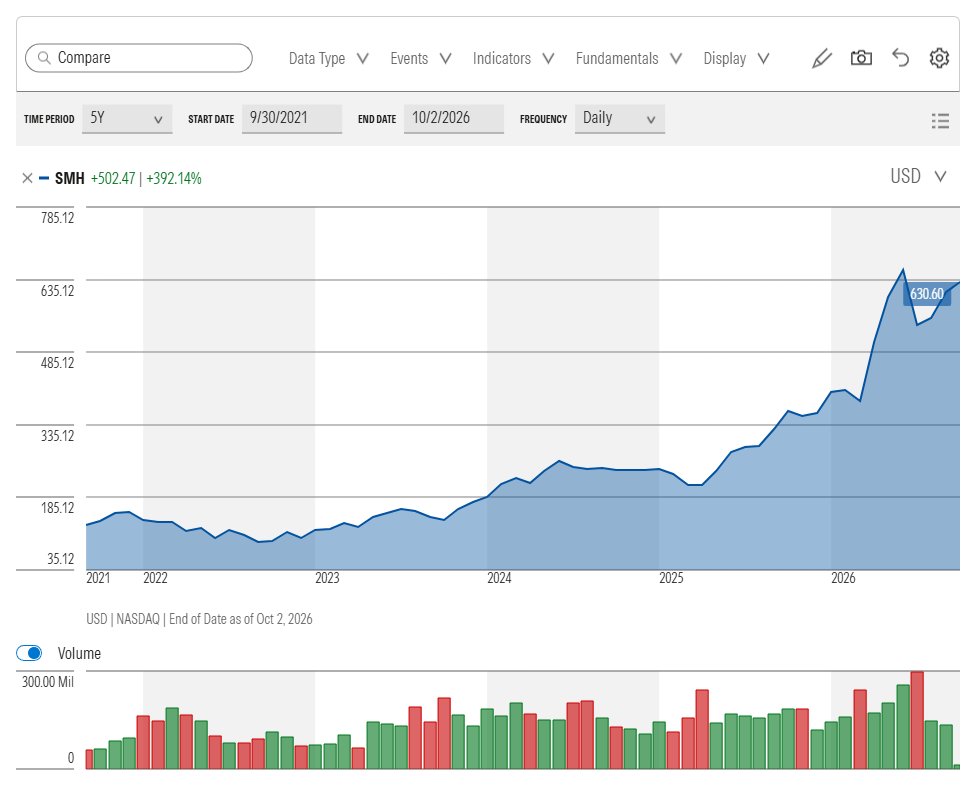Image resolution: width=976 pixels, height=785 pixels.
Task: Click the search magnifier icon in Compare
Action: click(44, 58)
